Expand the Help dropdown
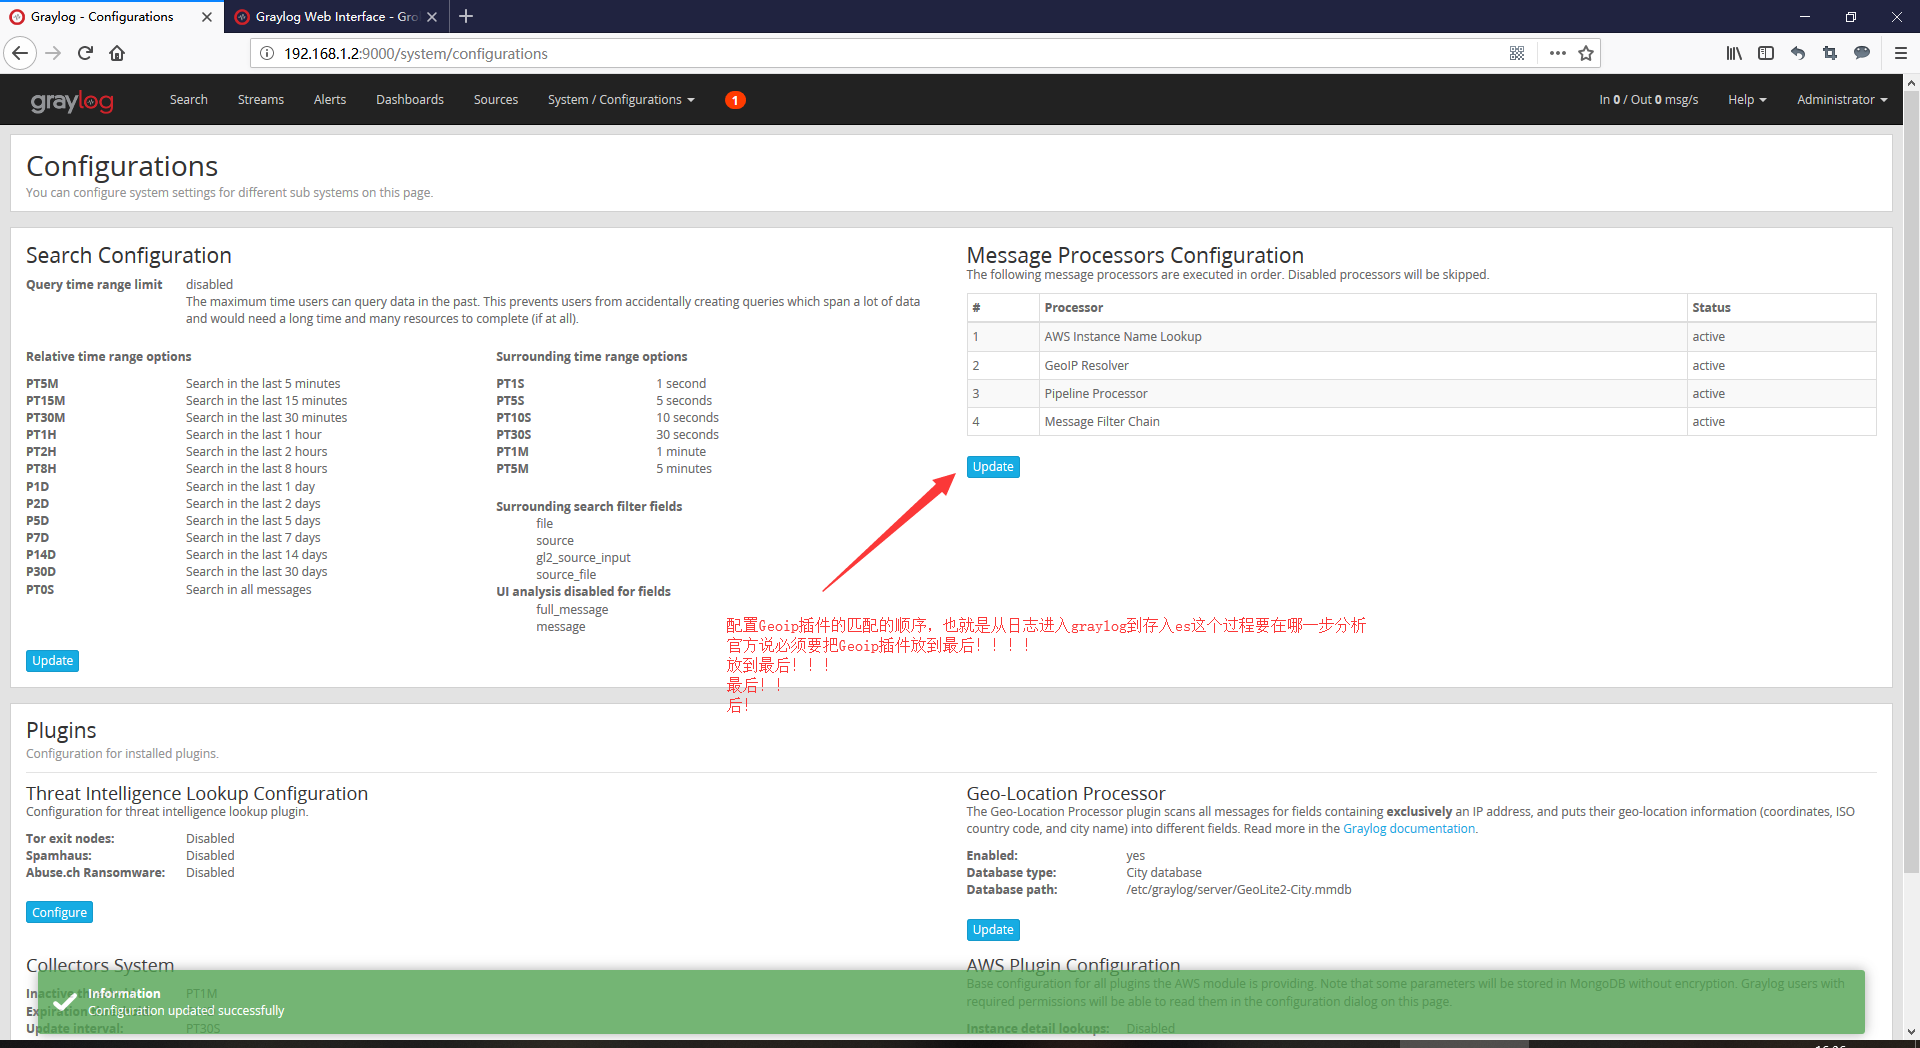This screenshot has width=1920, height=1048. [1747, 100]
